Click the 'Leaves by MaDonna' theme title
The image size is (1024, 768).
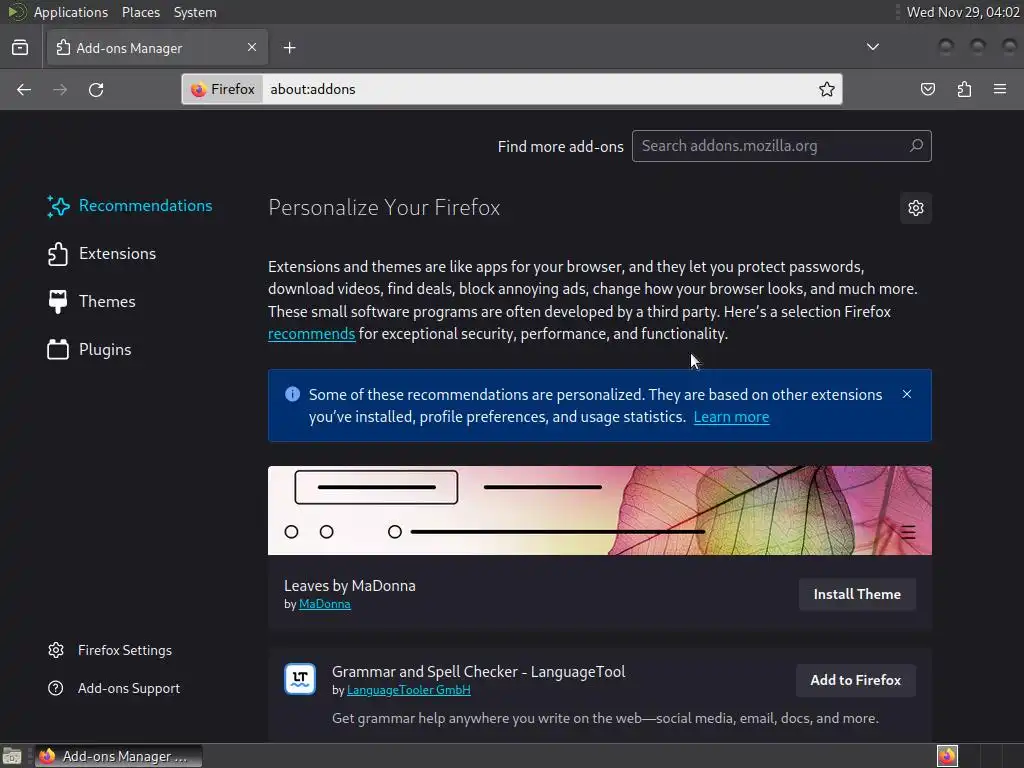(x=350, y=586)
